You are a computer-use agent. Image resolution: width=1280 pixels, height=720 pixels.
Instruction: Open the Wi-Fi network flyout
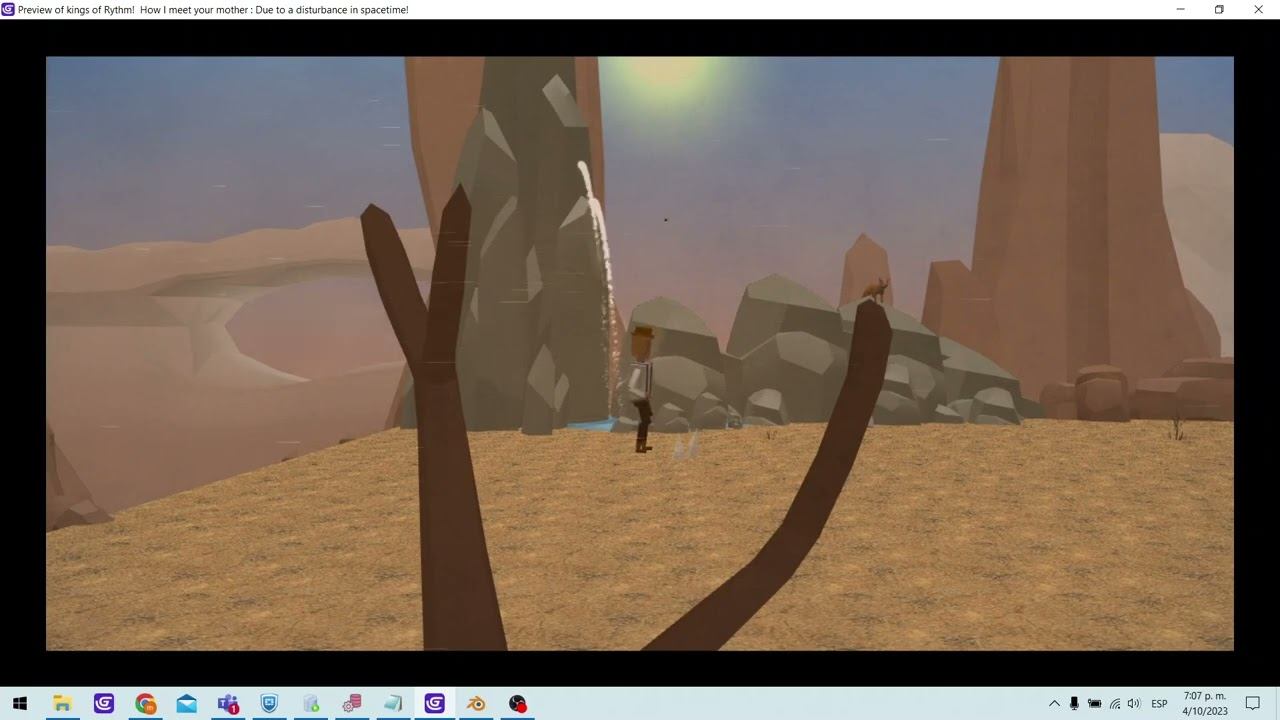(1115, 703)
